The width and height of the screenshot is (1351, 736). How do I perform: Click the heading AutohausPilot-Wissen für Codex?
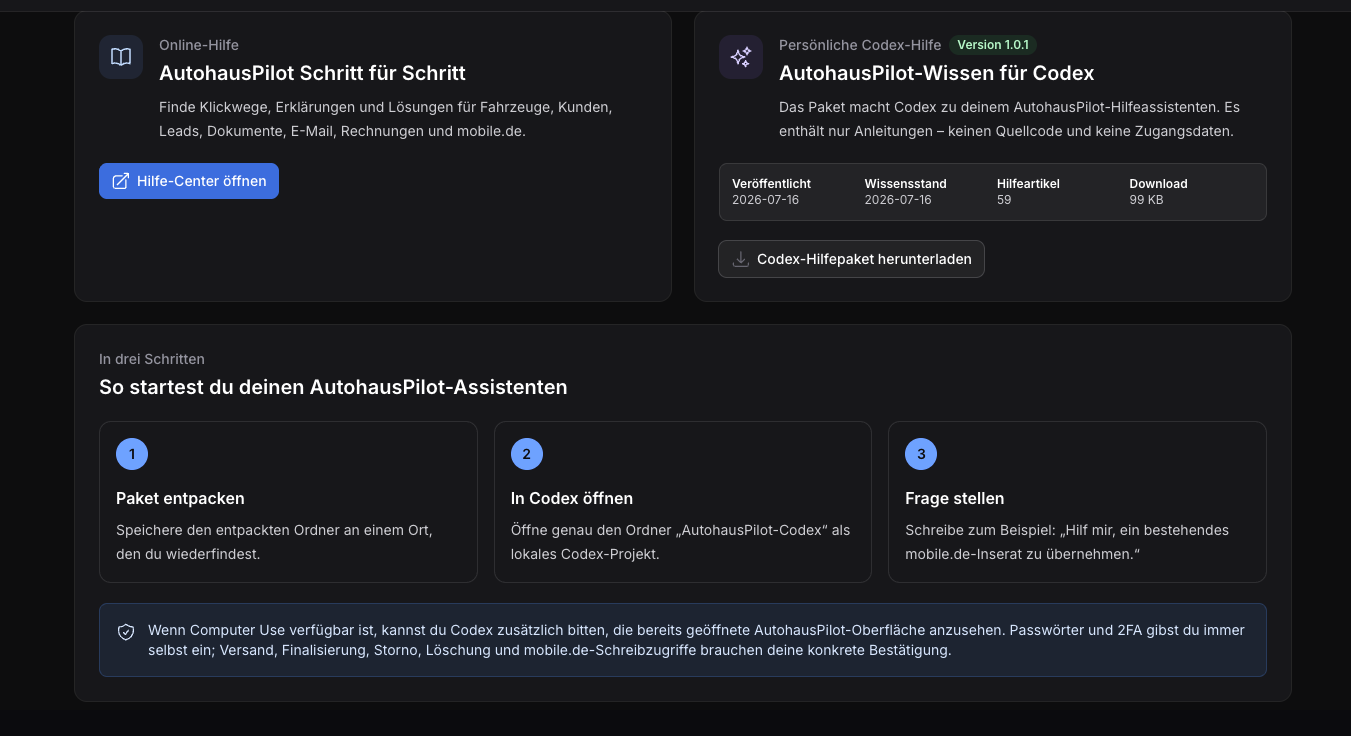[x=937, y=73]
